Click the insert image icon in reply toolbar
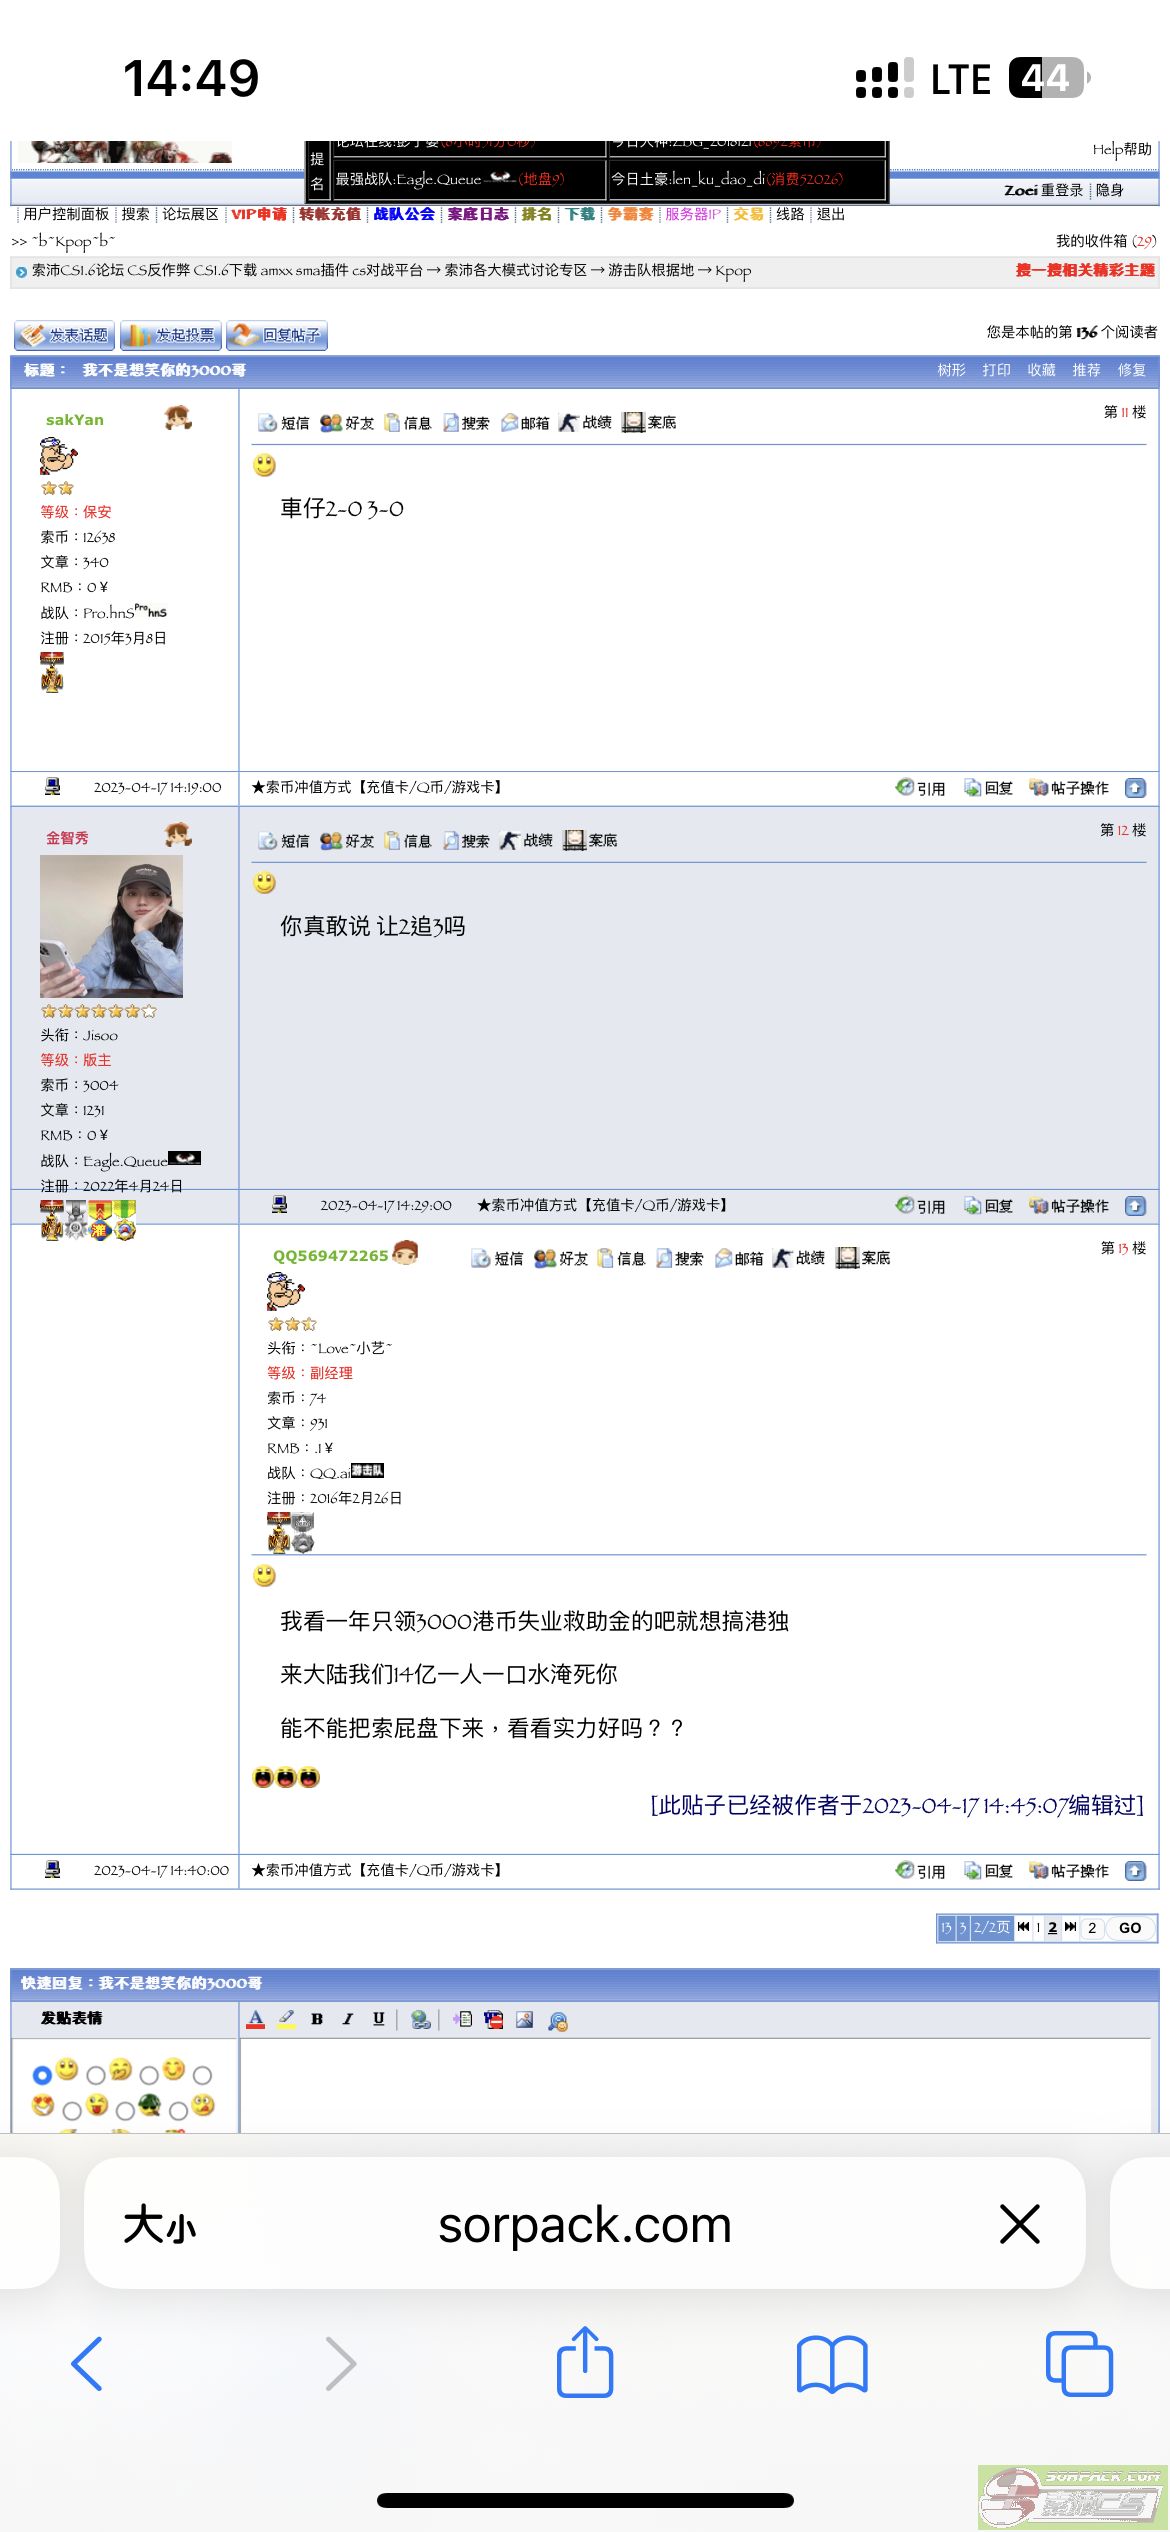This screenshot has height=2532, width=1170. tap(524, 2020)
